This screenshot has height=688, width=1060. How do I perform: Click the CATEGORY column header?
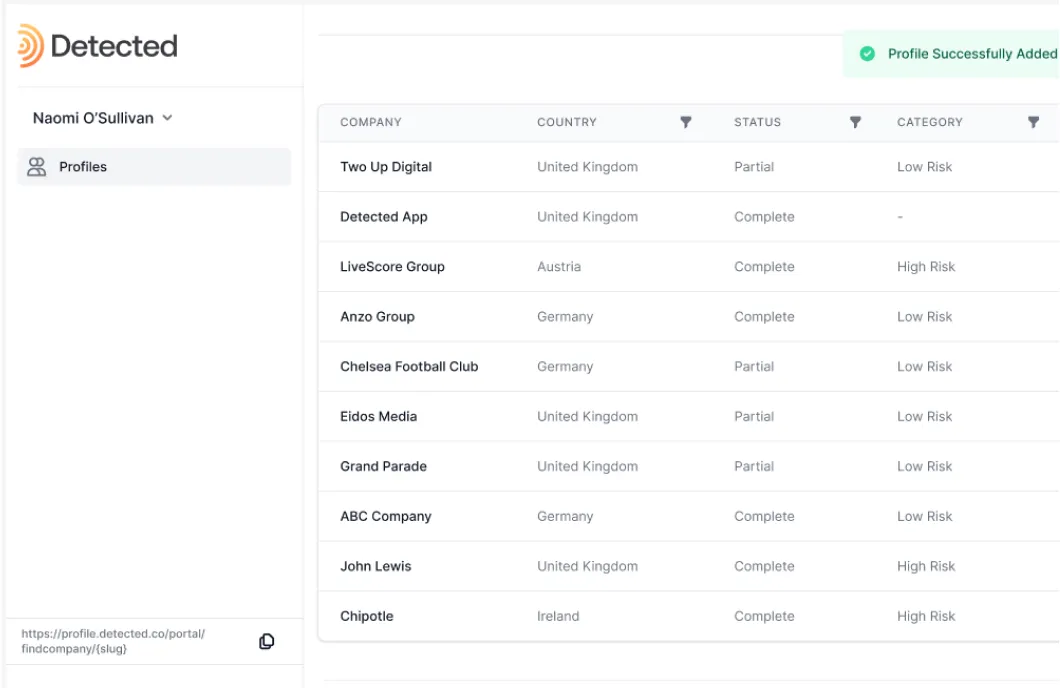pyautogui.click(x=930, y=122)
